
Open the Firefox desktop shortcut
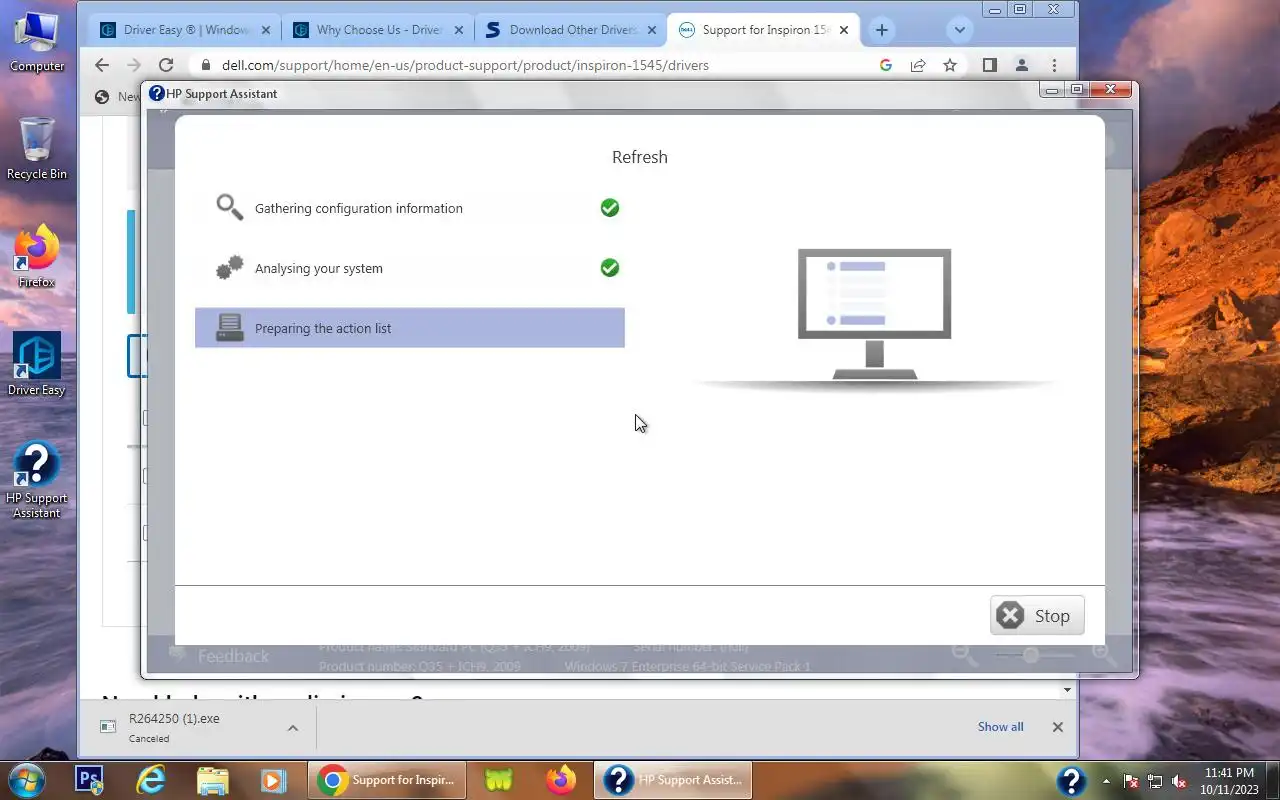[37, 258]
